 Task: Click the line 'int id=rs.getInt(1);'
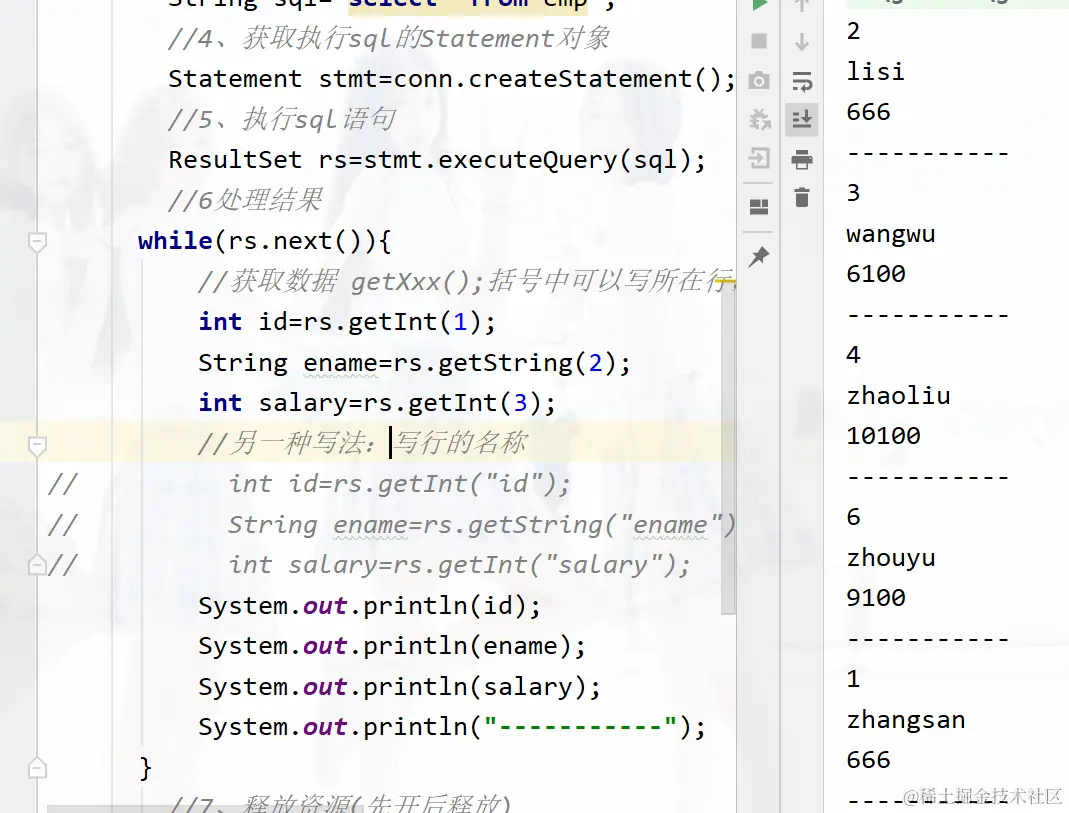click(x=347, y=322)
